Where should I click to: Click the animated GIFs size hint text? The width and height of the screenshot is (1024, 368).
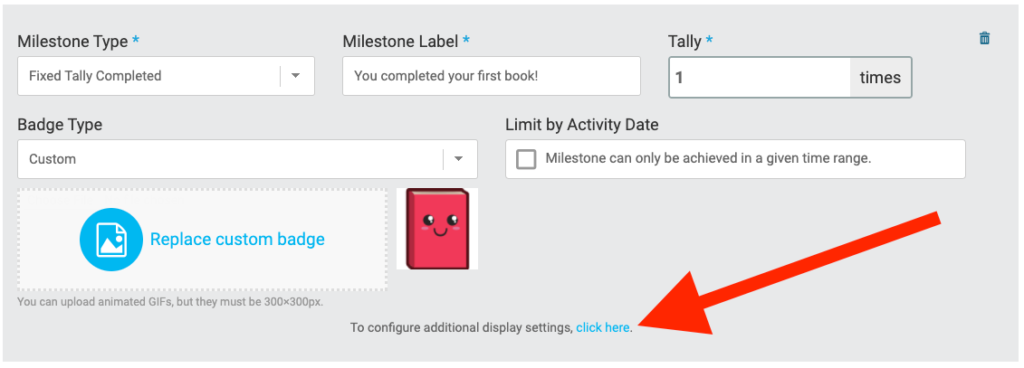pos(170,302)
